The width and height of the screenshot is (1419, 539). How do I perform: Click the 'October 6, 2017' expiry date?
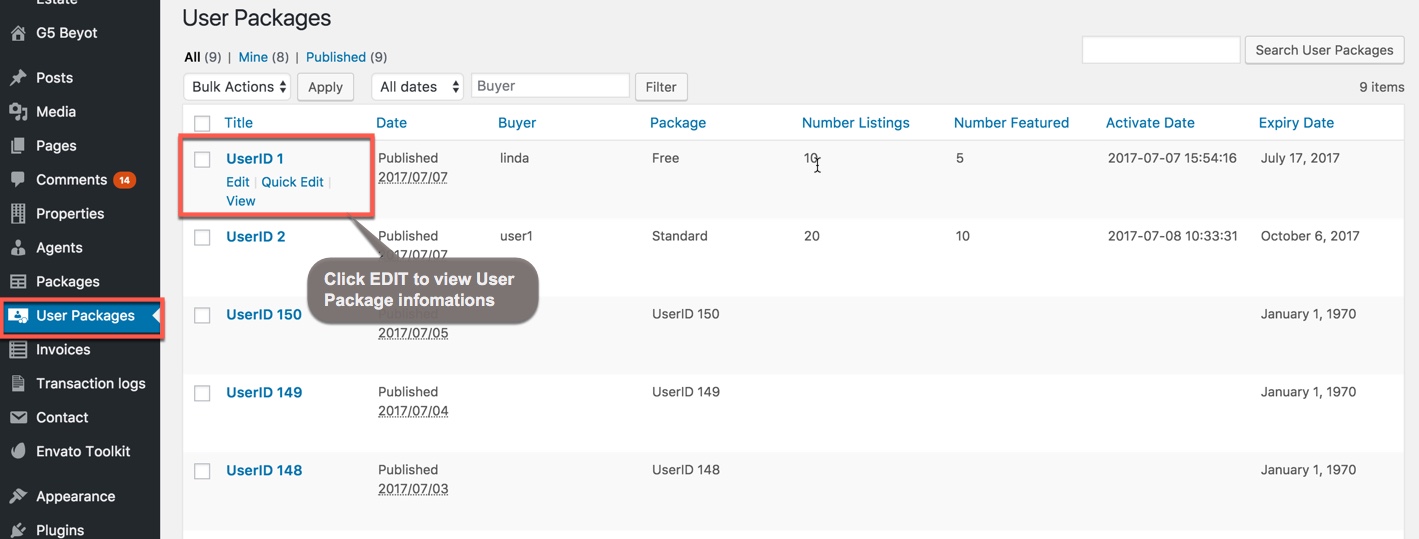[1310, 236]
